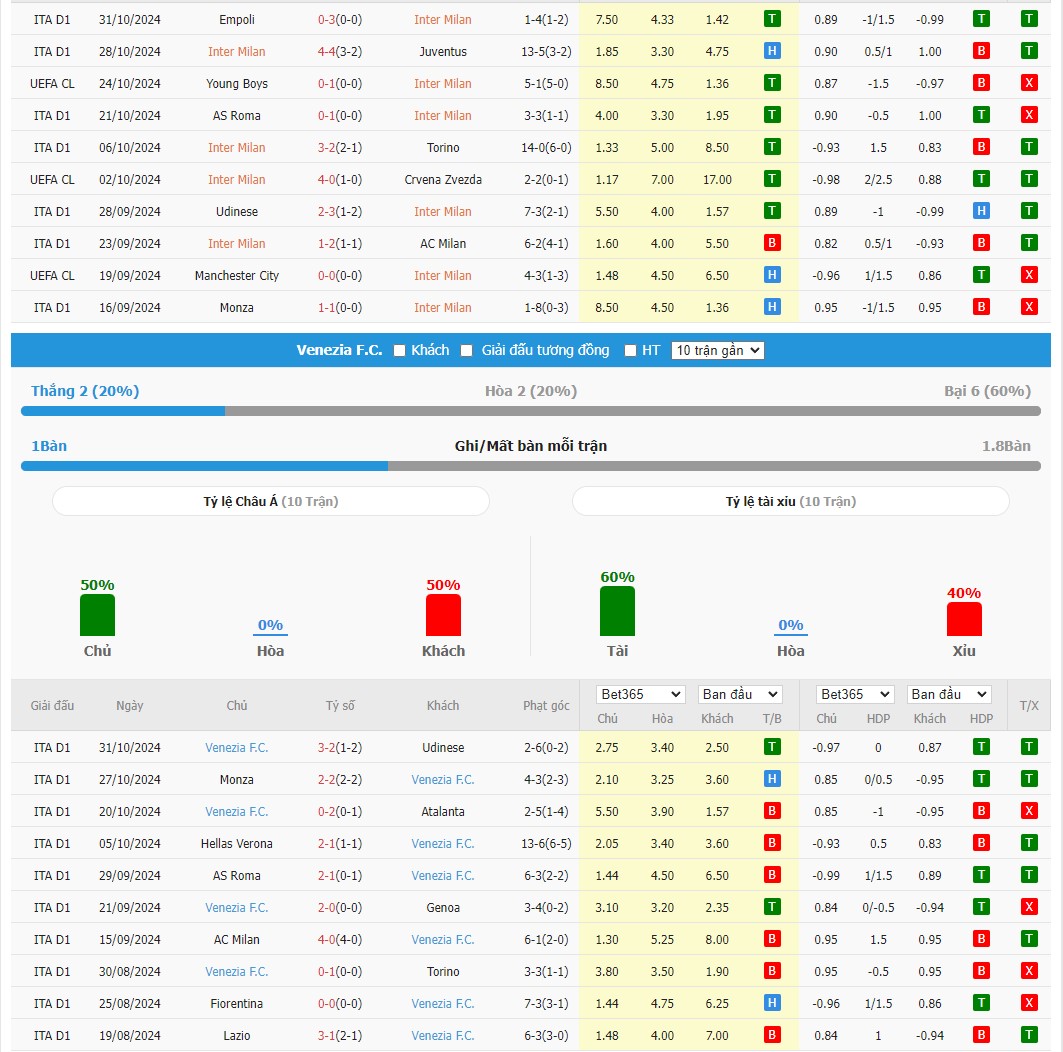Select the Tỷ lệ tài xỉu (10 Trận) heading
The image size is (1063, 1052).
click(x=790, y=502)
